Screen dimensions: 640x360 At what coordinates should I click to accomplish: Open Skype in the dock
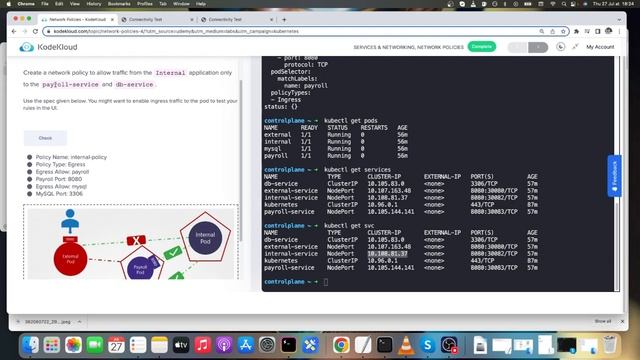coord(427,345)
